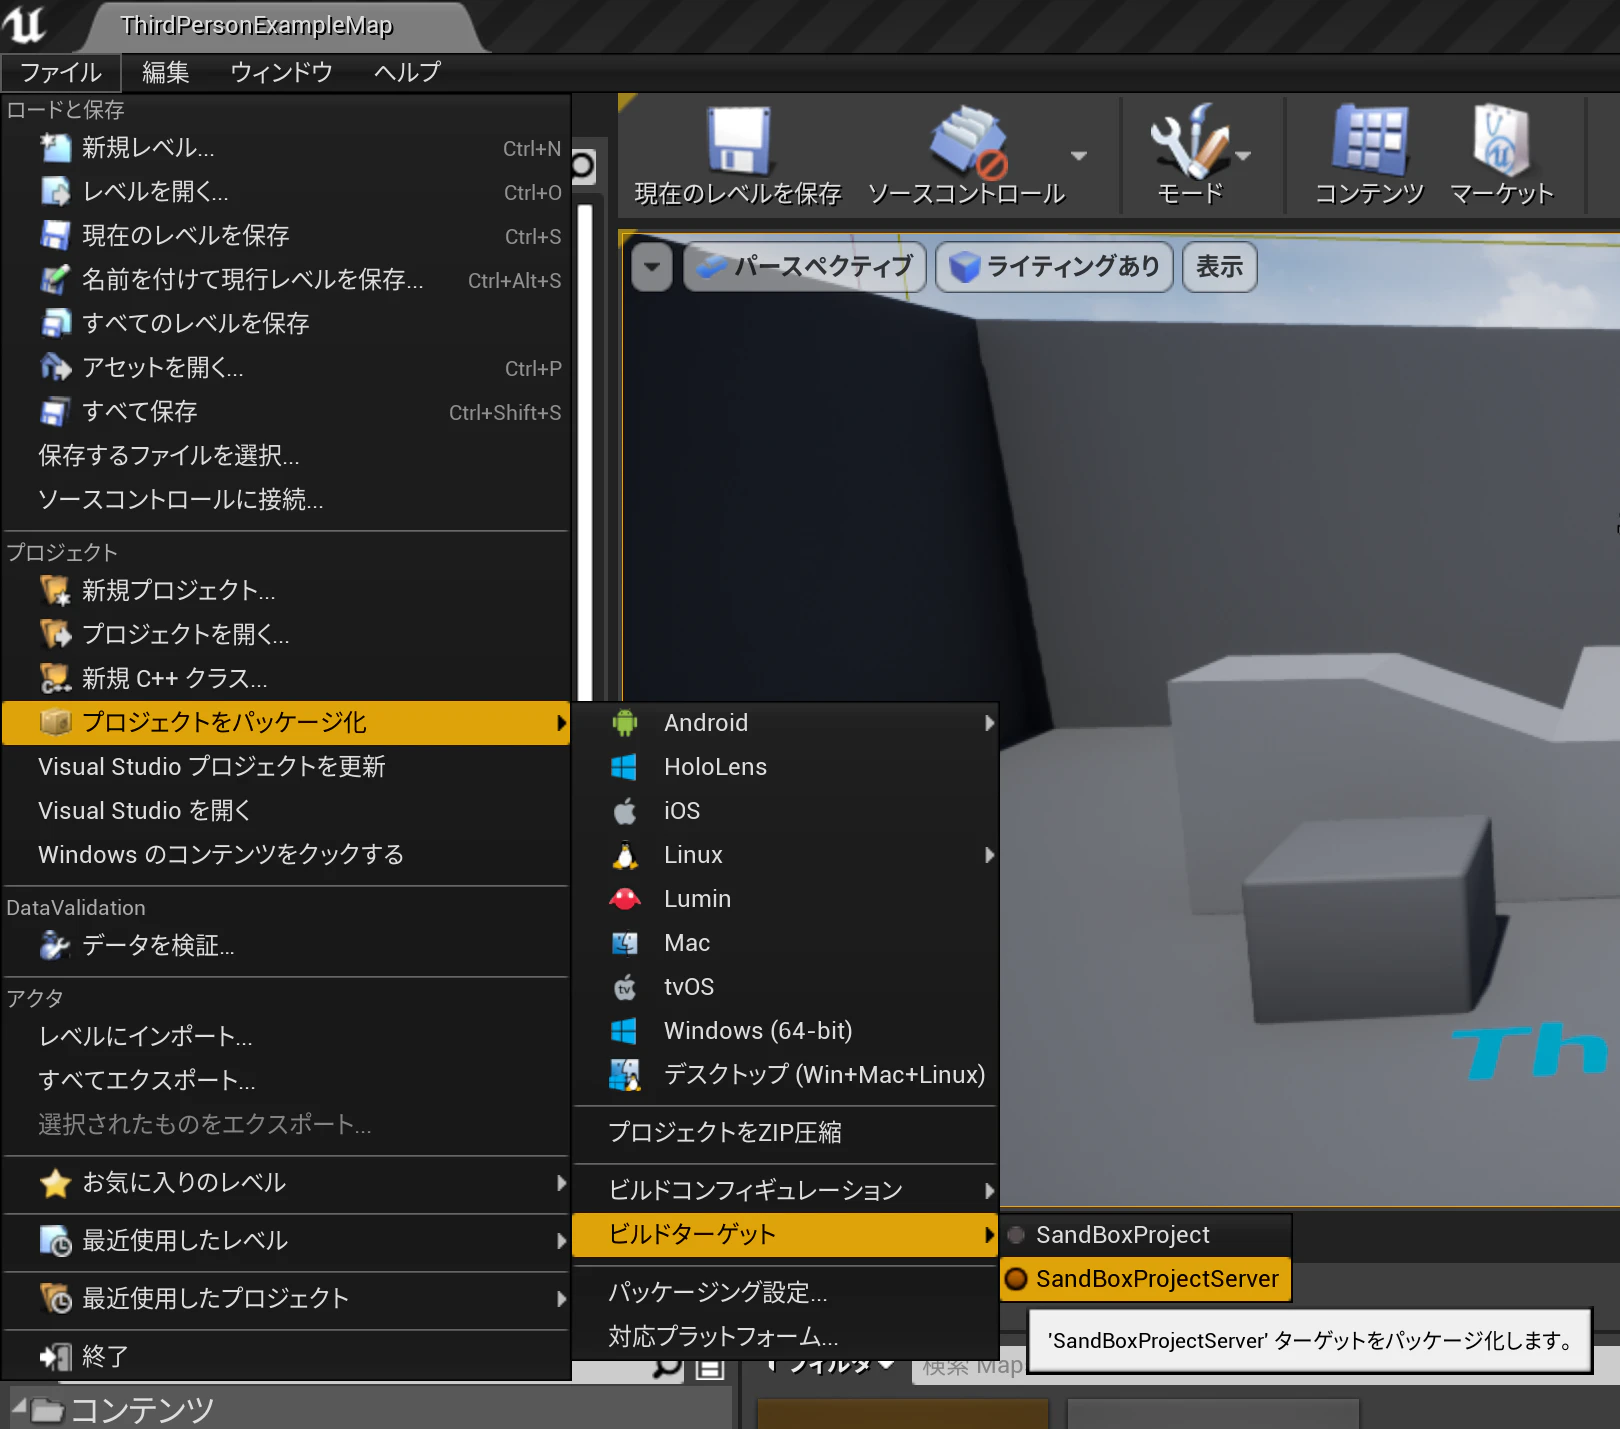Open the コンテンツ browser toolbar icon
The height and width of the screenshot is (1429, 1620).
click(x=1369, y=140)
